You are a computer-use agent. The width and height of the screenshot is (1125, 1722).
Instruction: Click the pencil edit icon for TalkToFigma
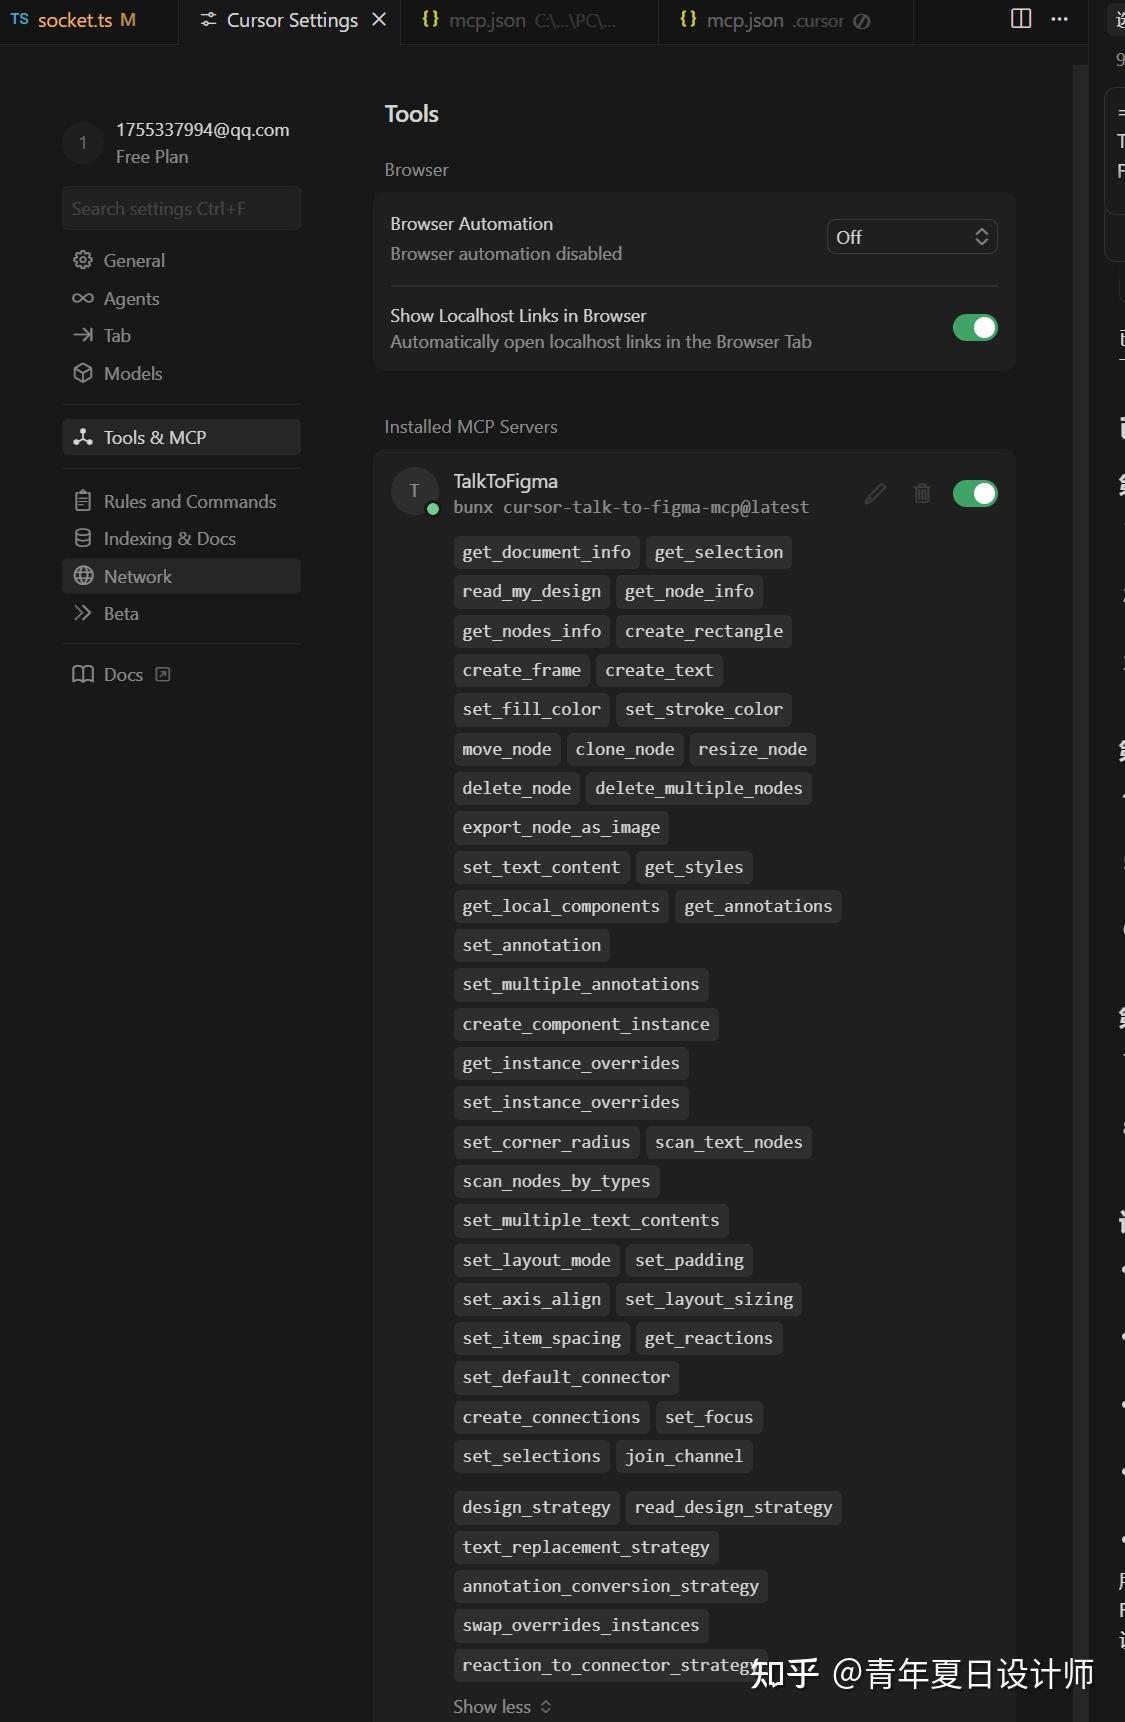tap(875, 494)
